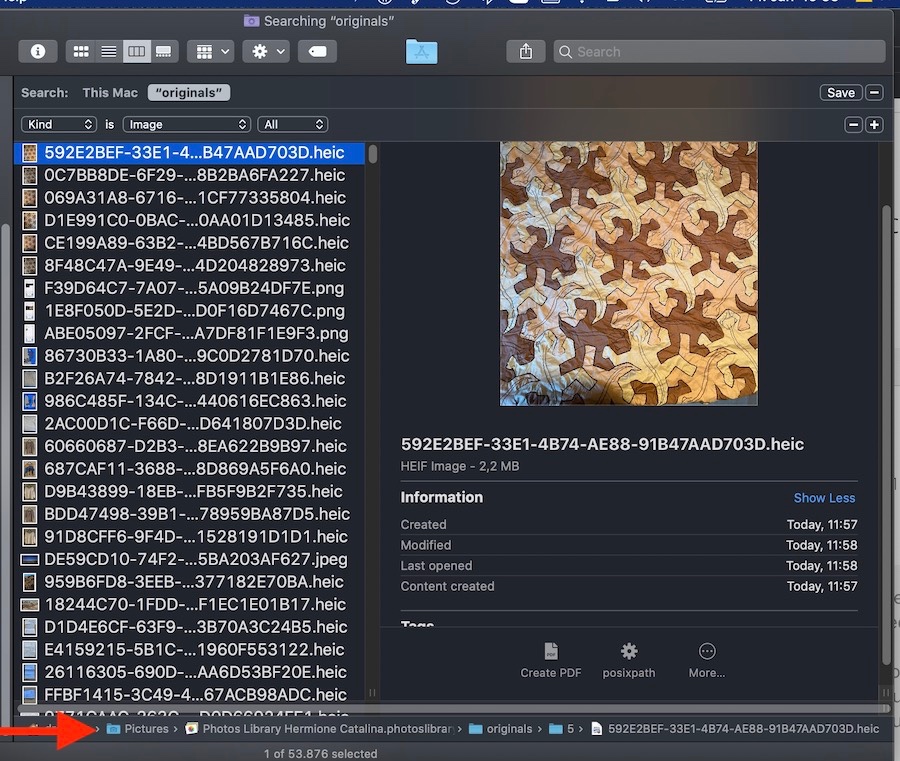Open the Share toolbar button

(526, 51)
